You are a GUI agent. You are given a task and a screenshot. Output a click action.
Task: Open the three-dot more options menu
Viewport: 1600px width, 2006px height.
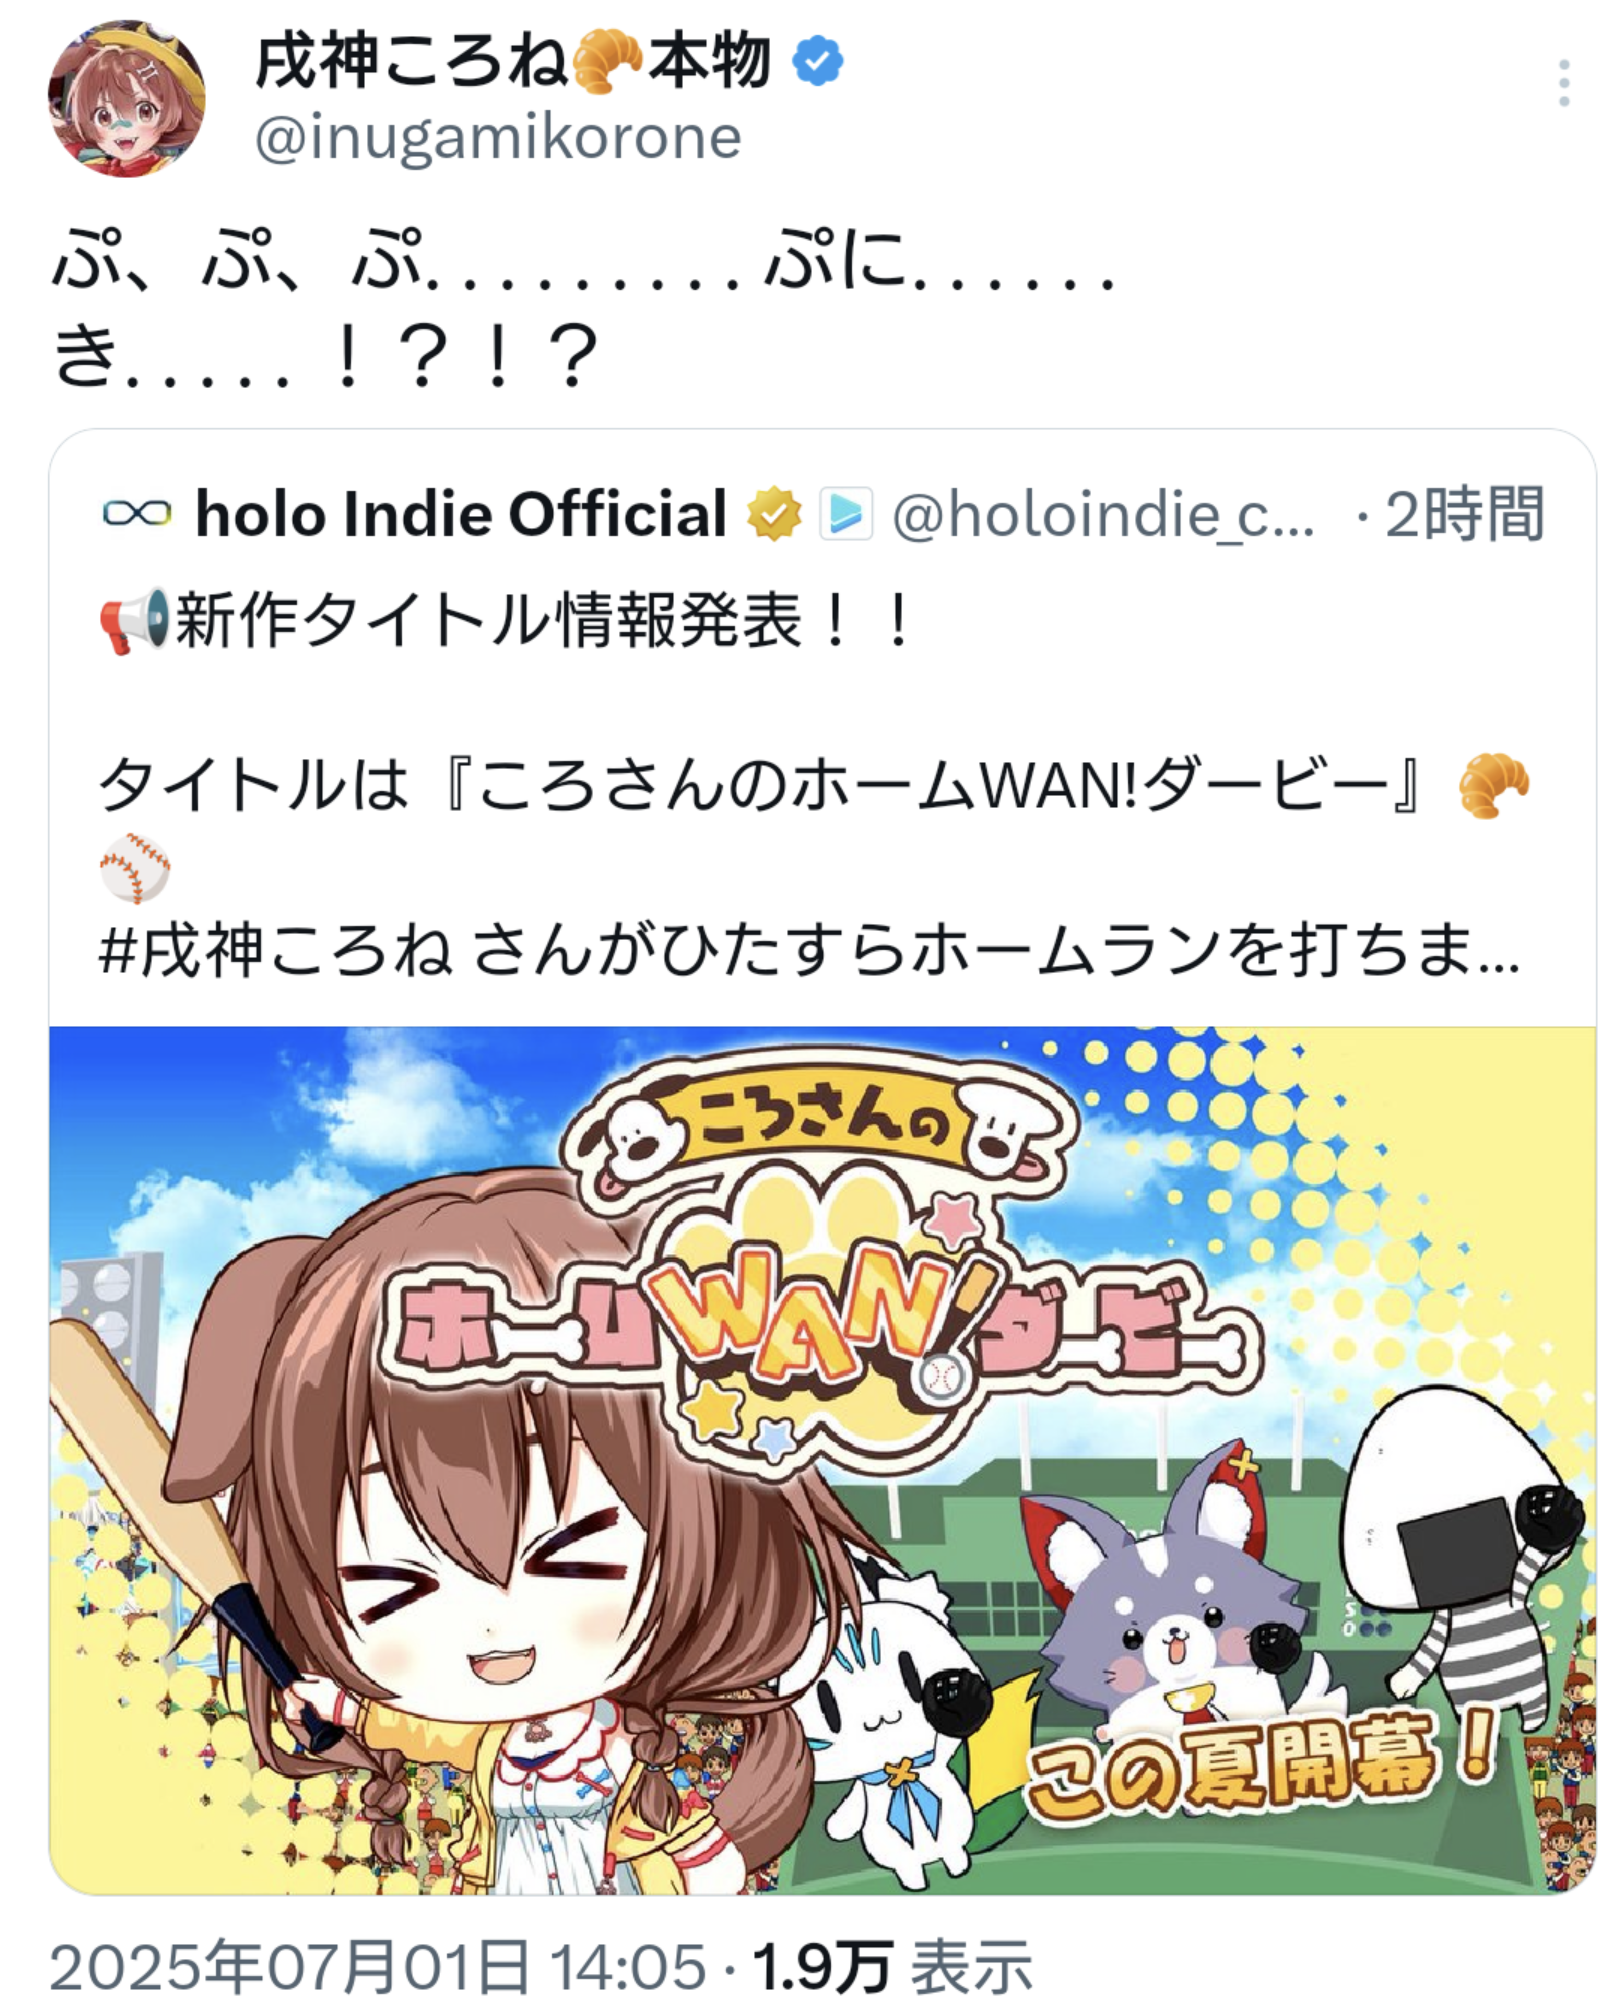pyautogui.click(x=1564, y=83)
